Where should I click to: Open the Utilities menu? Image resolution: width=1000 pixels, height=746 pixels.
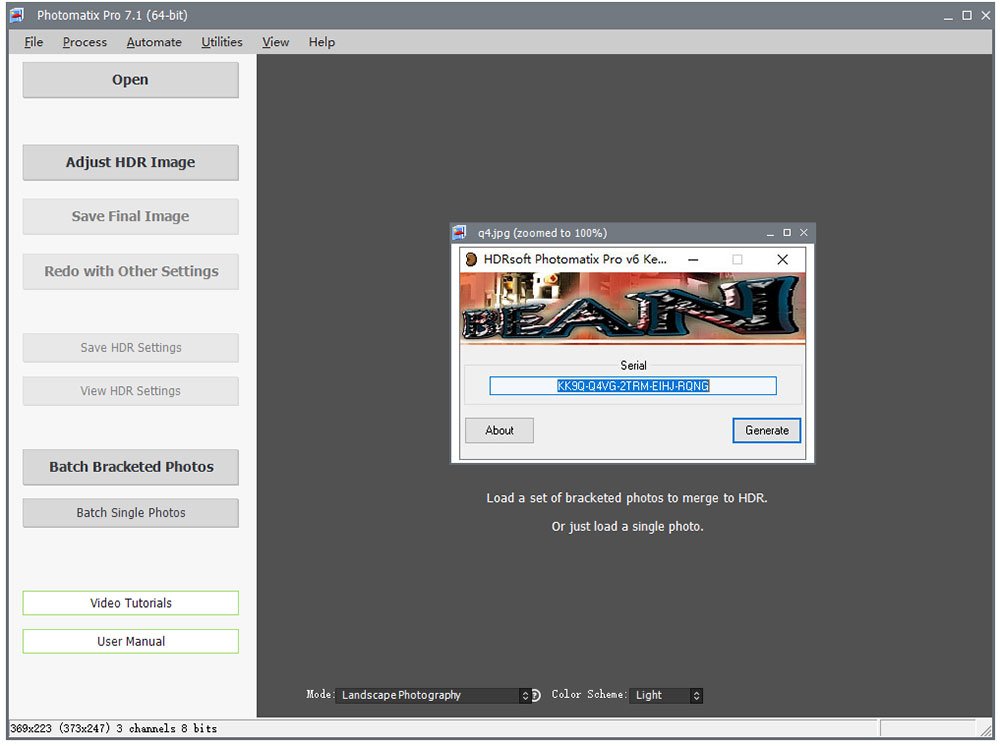[222, 42]
